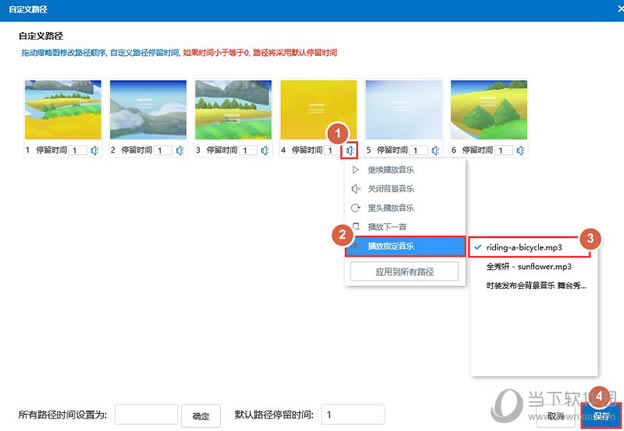
Task: Click the speaker icon for path 1
Action: click(95, 150)
